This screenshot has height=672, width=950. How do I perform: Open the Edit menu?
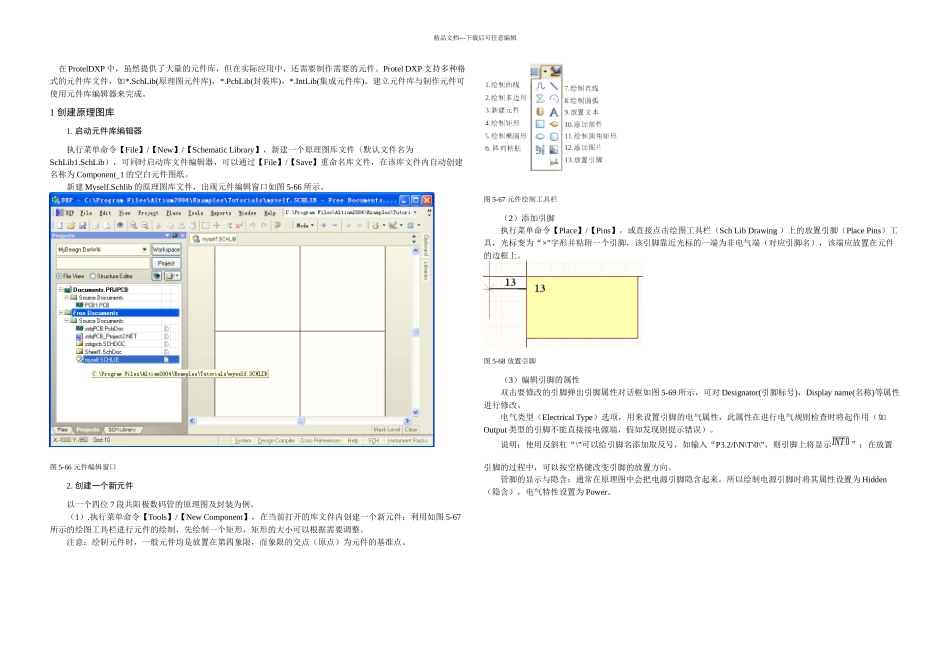(x=105, y=213)
